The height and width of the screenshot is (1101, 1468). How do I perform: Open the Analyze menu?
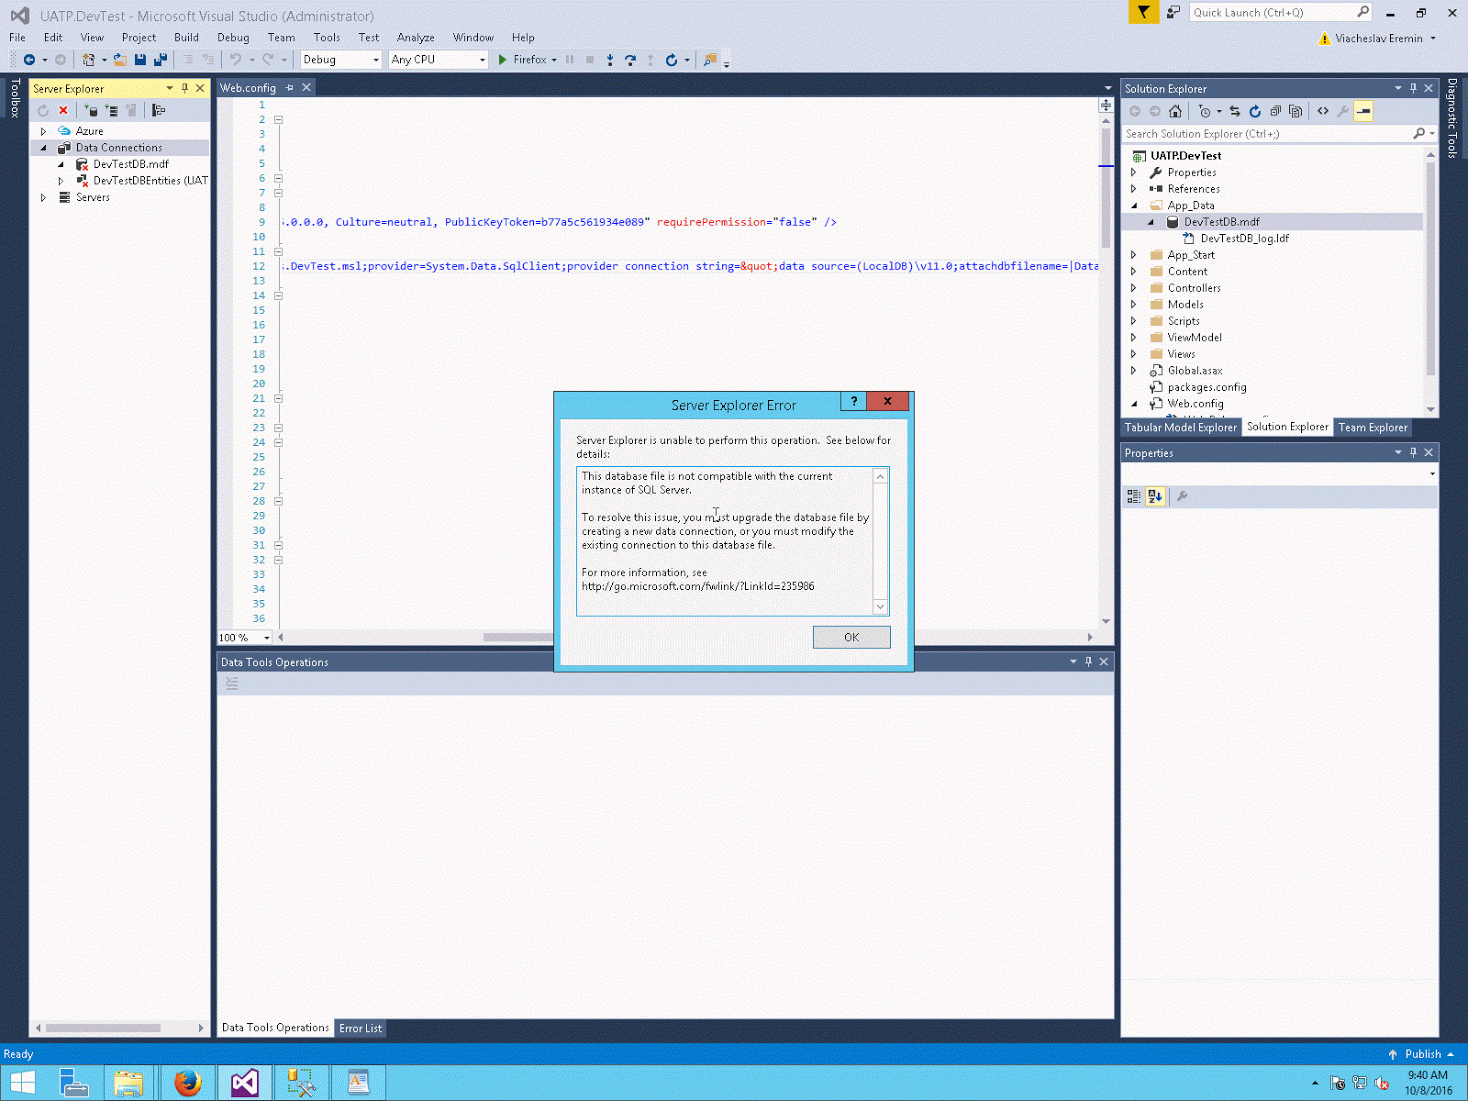point(415,37)
